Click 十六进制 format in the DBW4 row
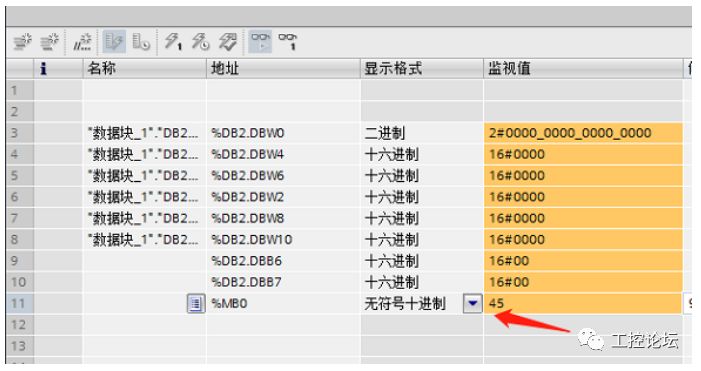701x371 pixels. click(422, 154)
